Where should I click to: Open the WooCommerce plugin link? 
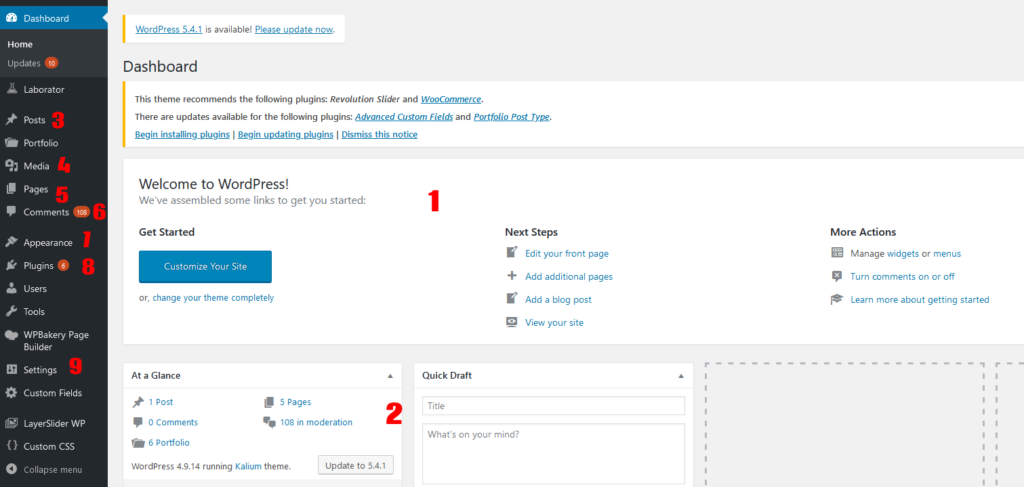(x=451, y=99)
